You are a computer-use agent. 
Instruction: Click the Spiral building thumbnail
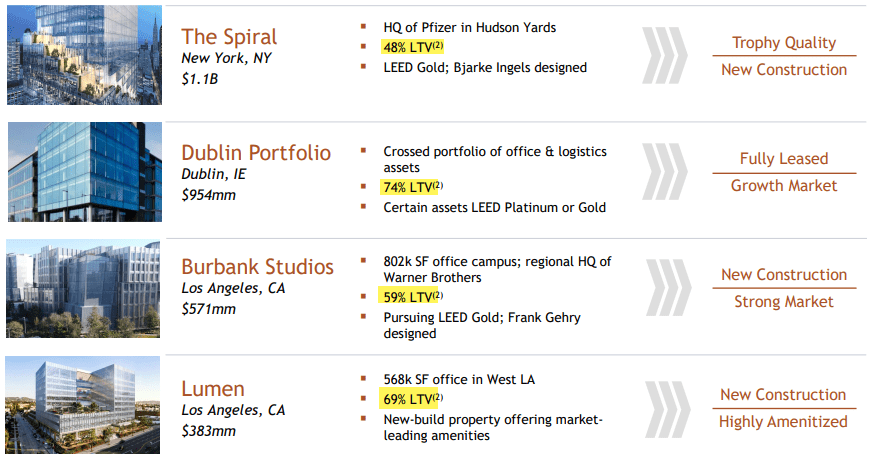[x=84, y=55]
